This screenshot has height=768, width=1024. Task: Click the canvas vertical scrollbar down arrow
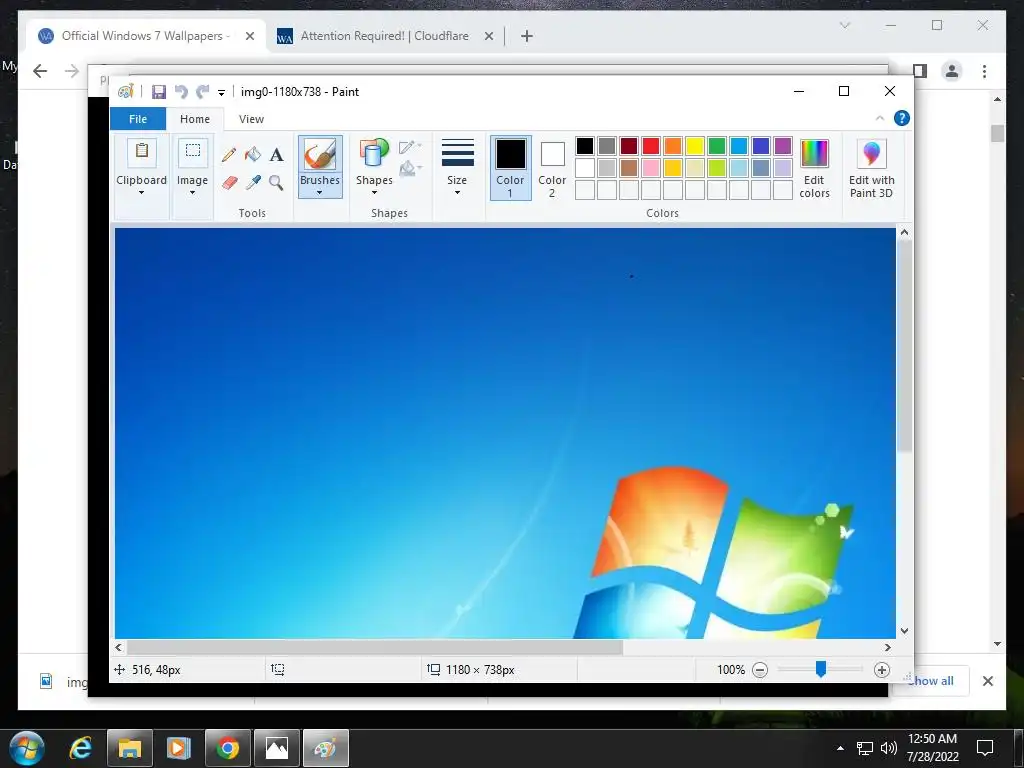pos(904,631)
